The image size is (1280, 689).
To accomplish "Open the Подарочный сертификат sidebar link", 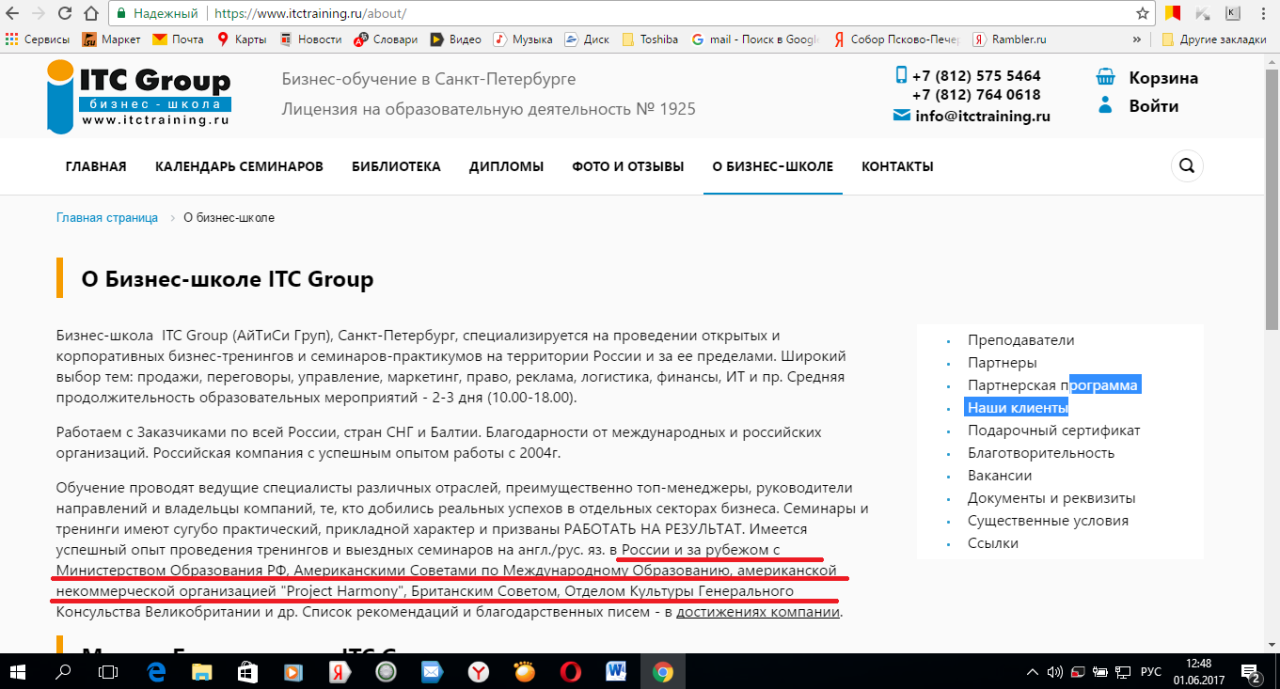I will pyautogui.click(x=1054, y=430).
